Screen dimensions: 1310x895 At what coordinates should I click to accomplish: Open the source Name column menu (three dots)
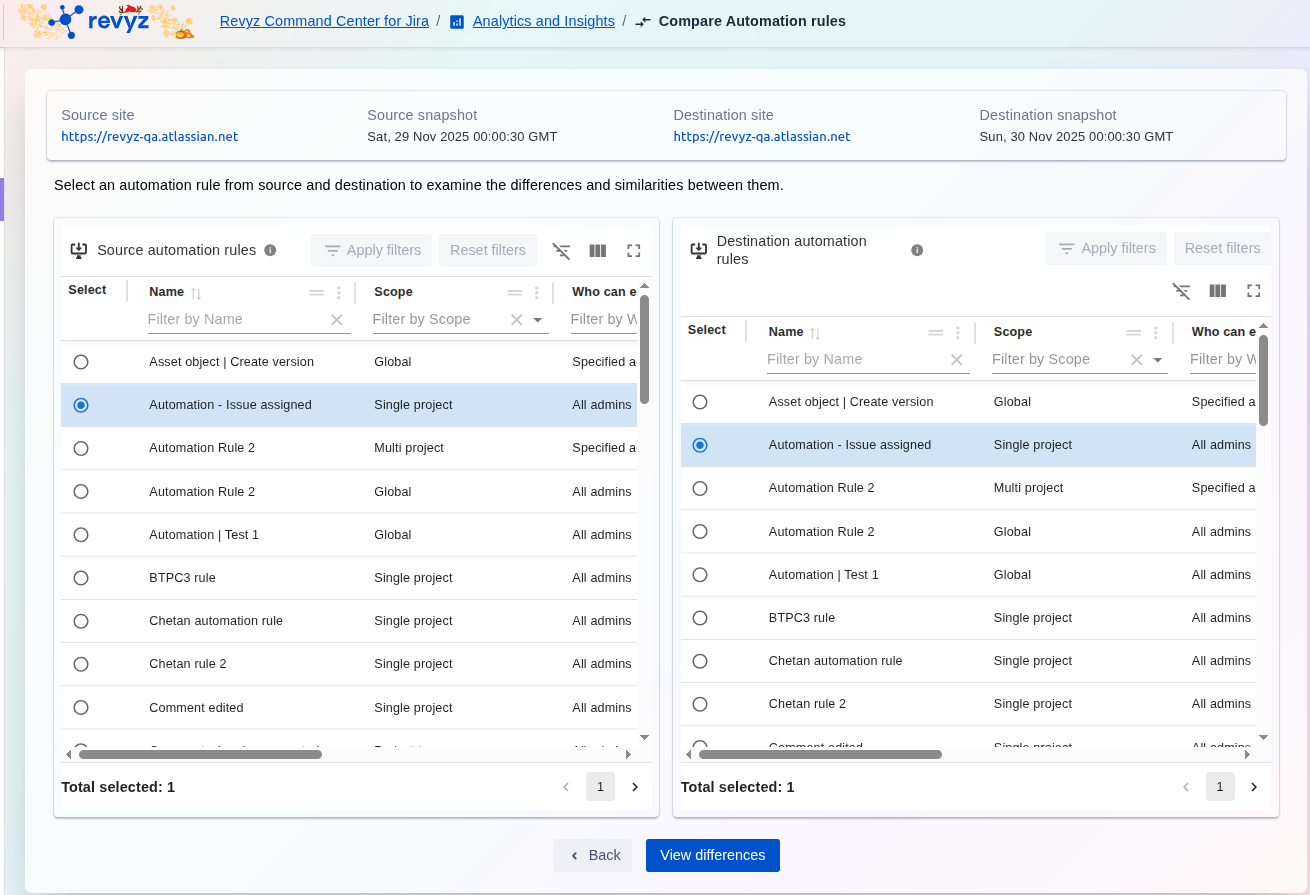tap(338, 293)
